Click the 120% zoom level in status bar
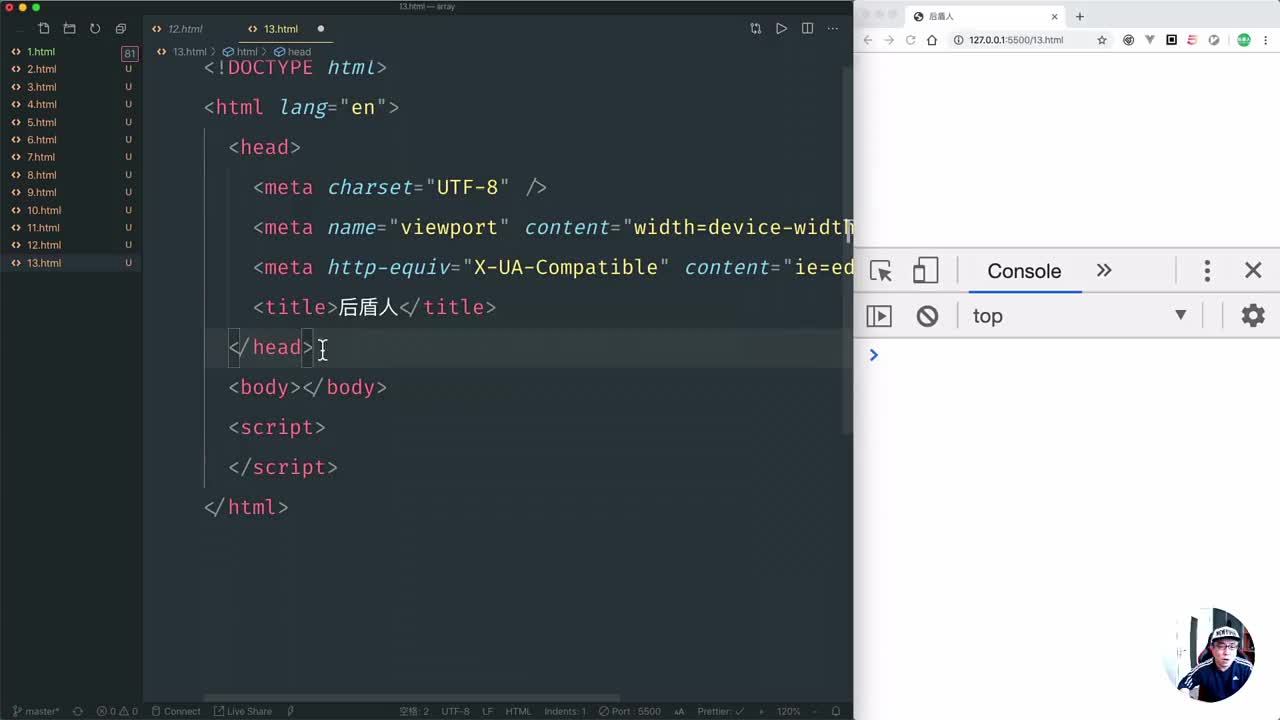Screen dimensions: 1280x720 pyautogui.click(x=788, y=711)
